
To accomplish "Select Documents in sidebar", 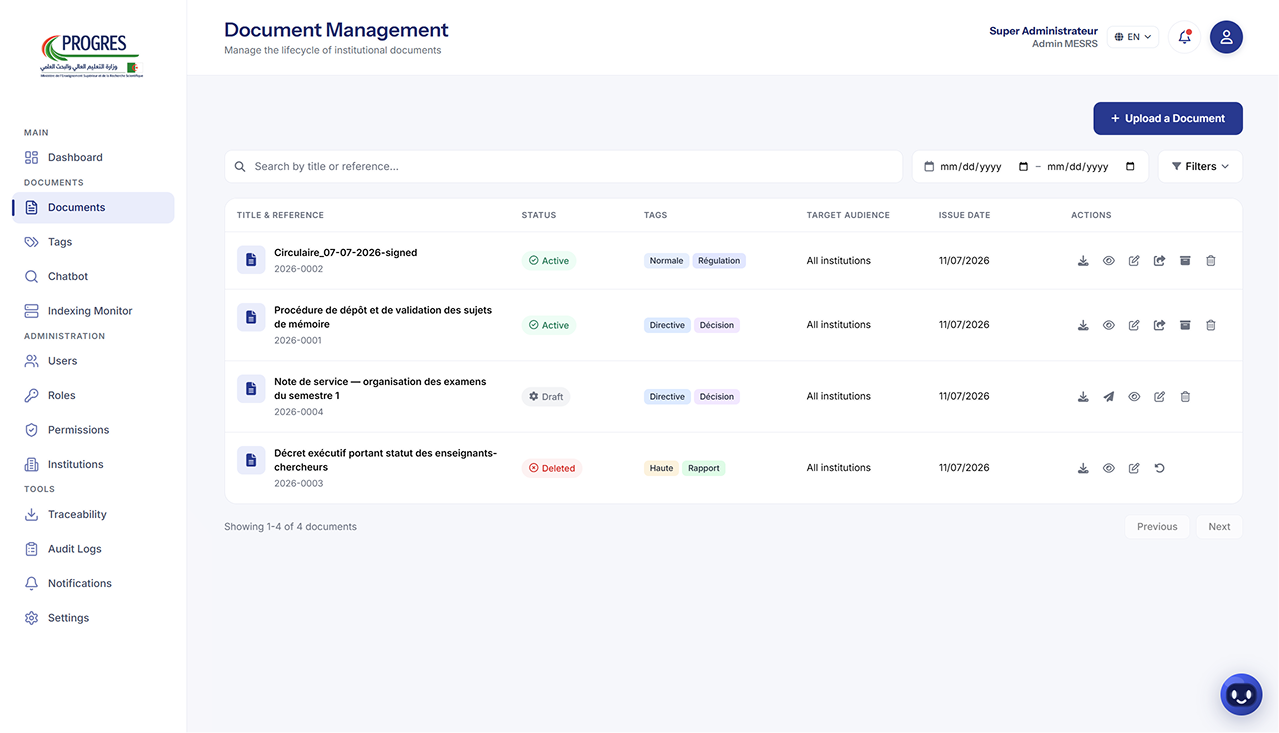I will point(93,208).
